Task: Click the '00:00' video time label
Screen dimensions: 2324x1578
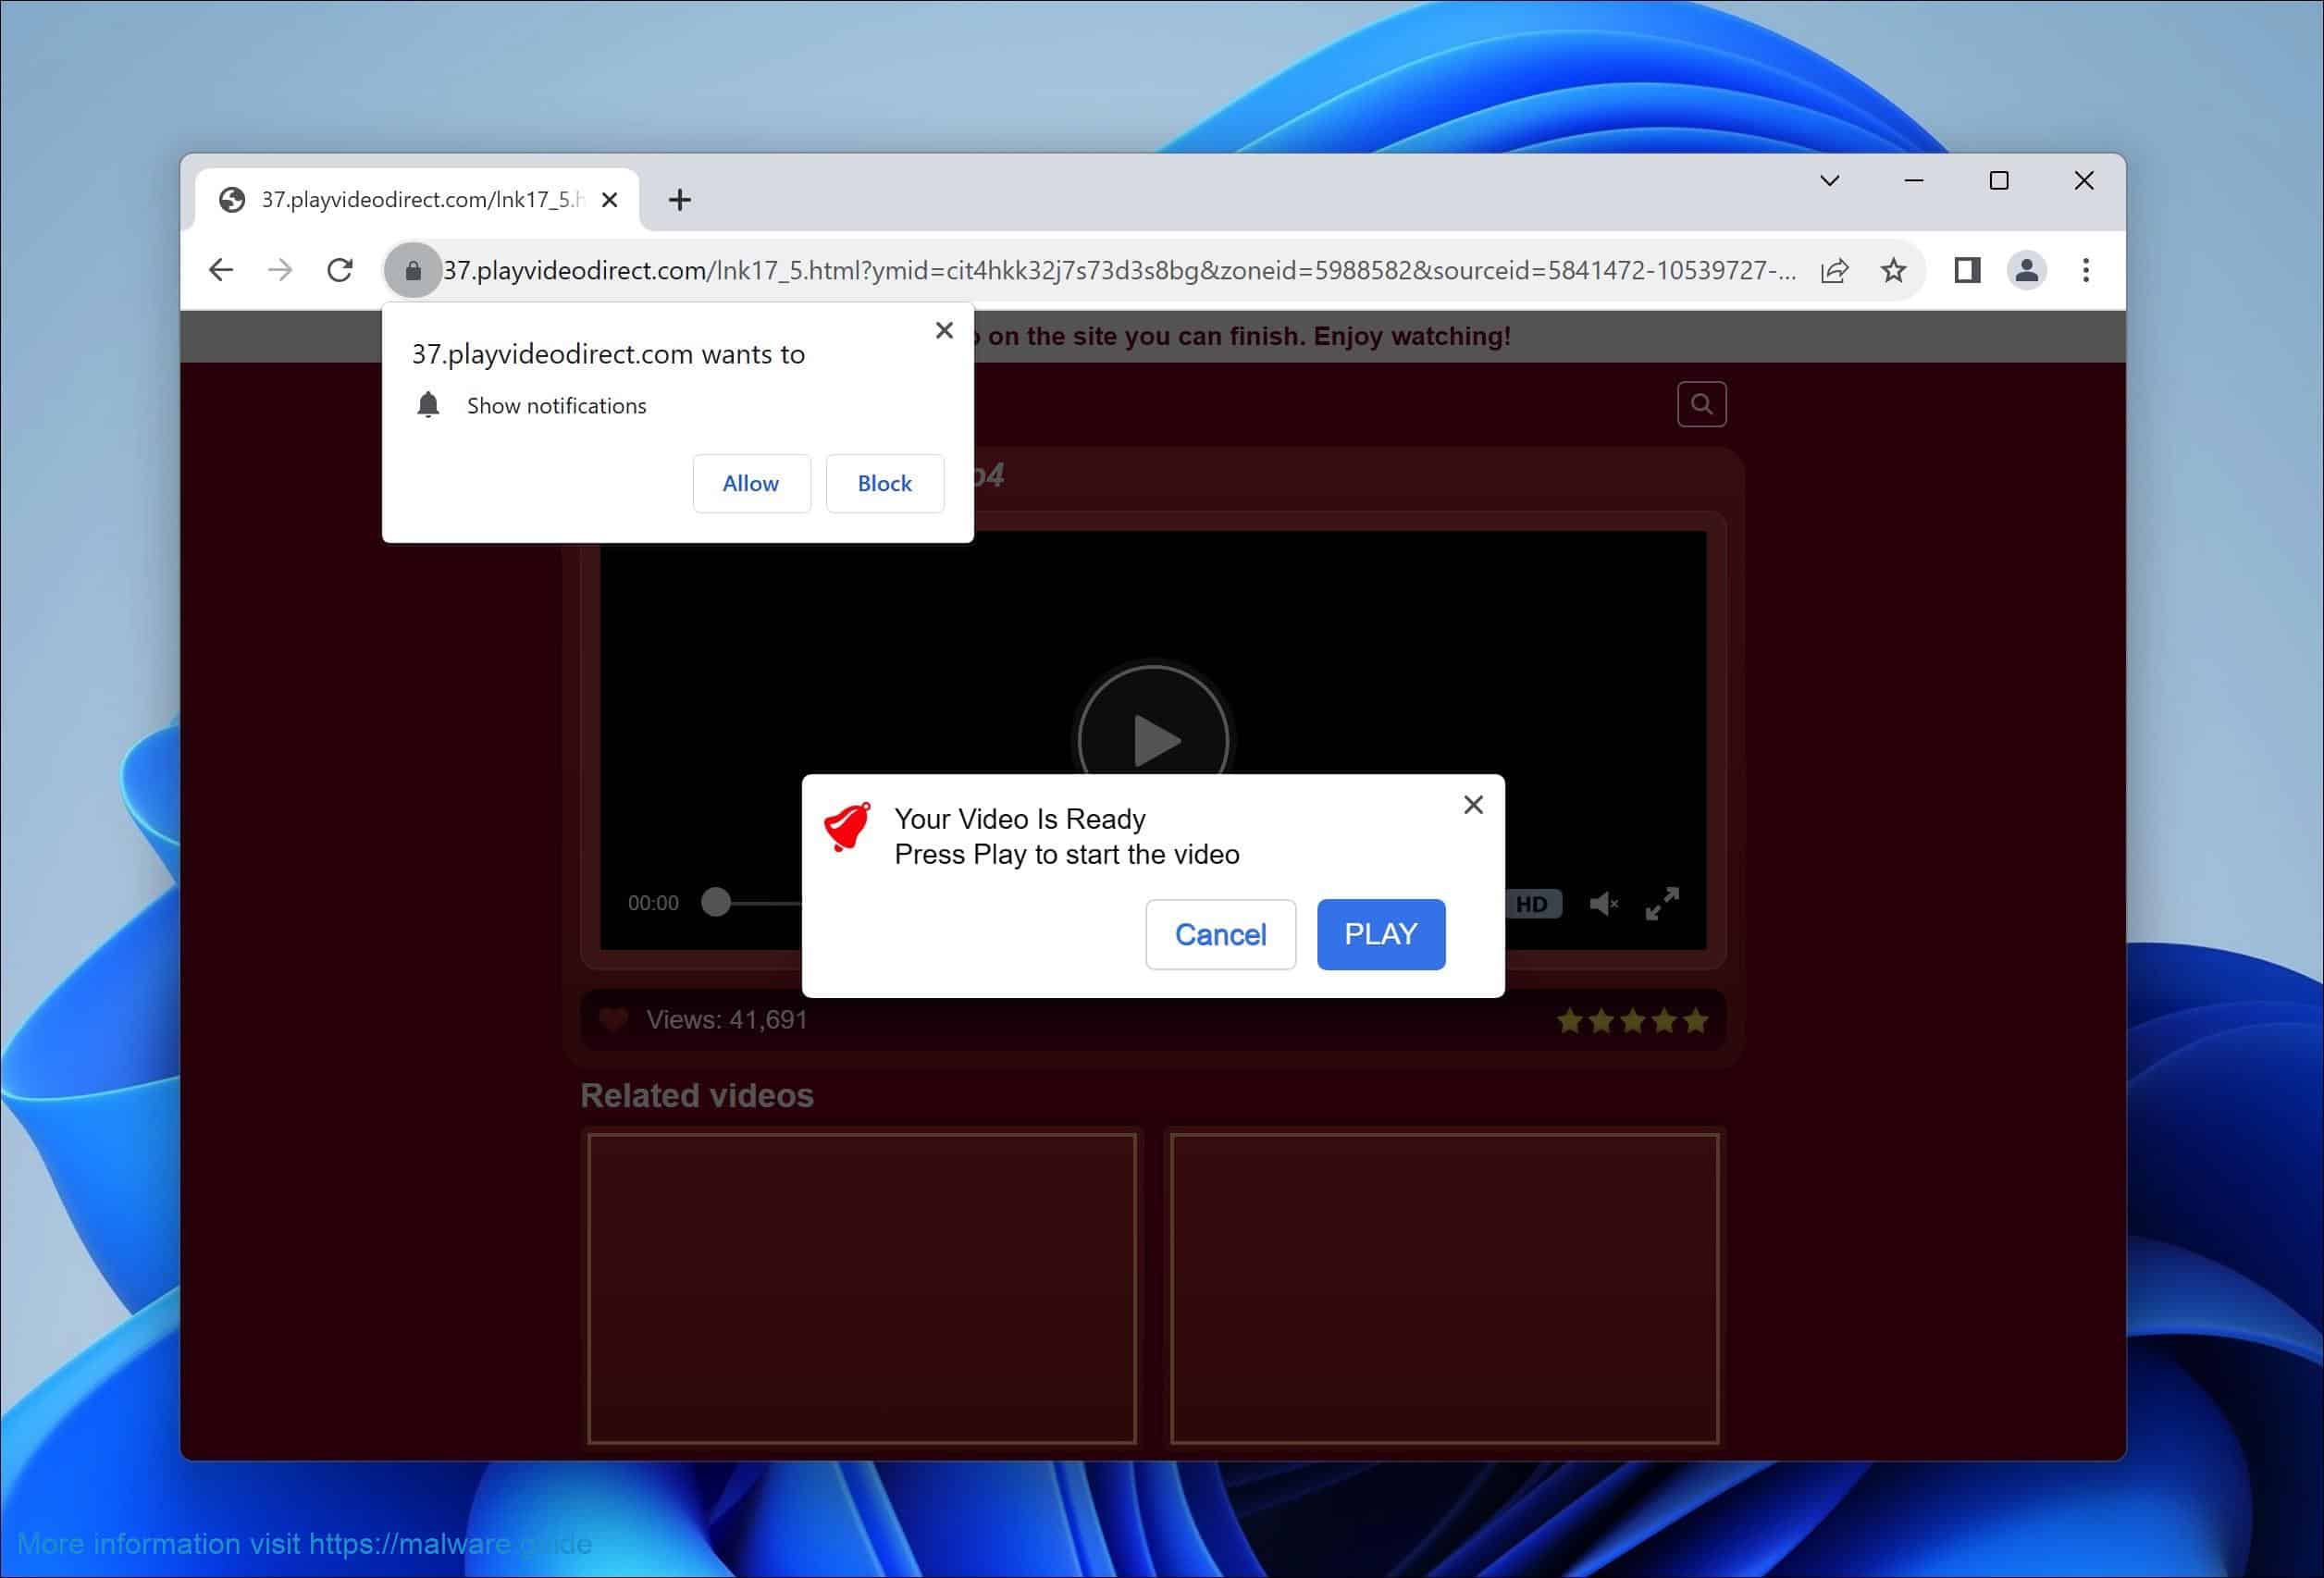Action: click(653, 903)
